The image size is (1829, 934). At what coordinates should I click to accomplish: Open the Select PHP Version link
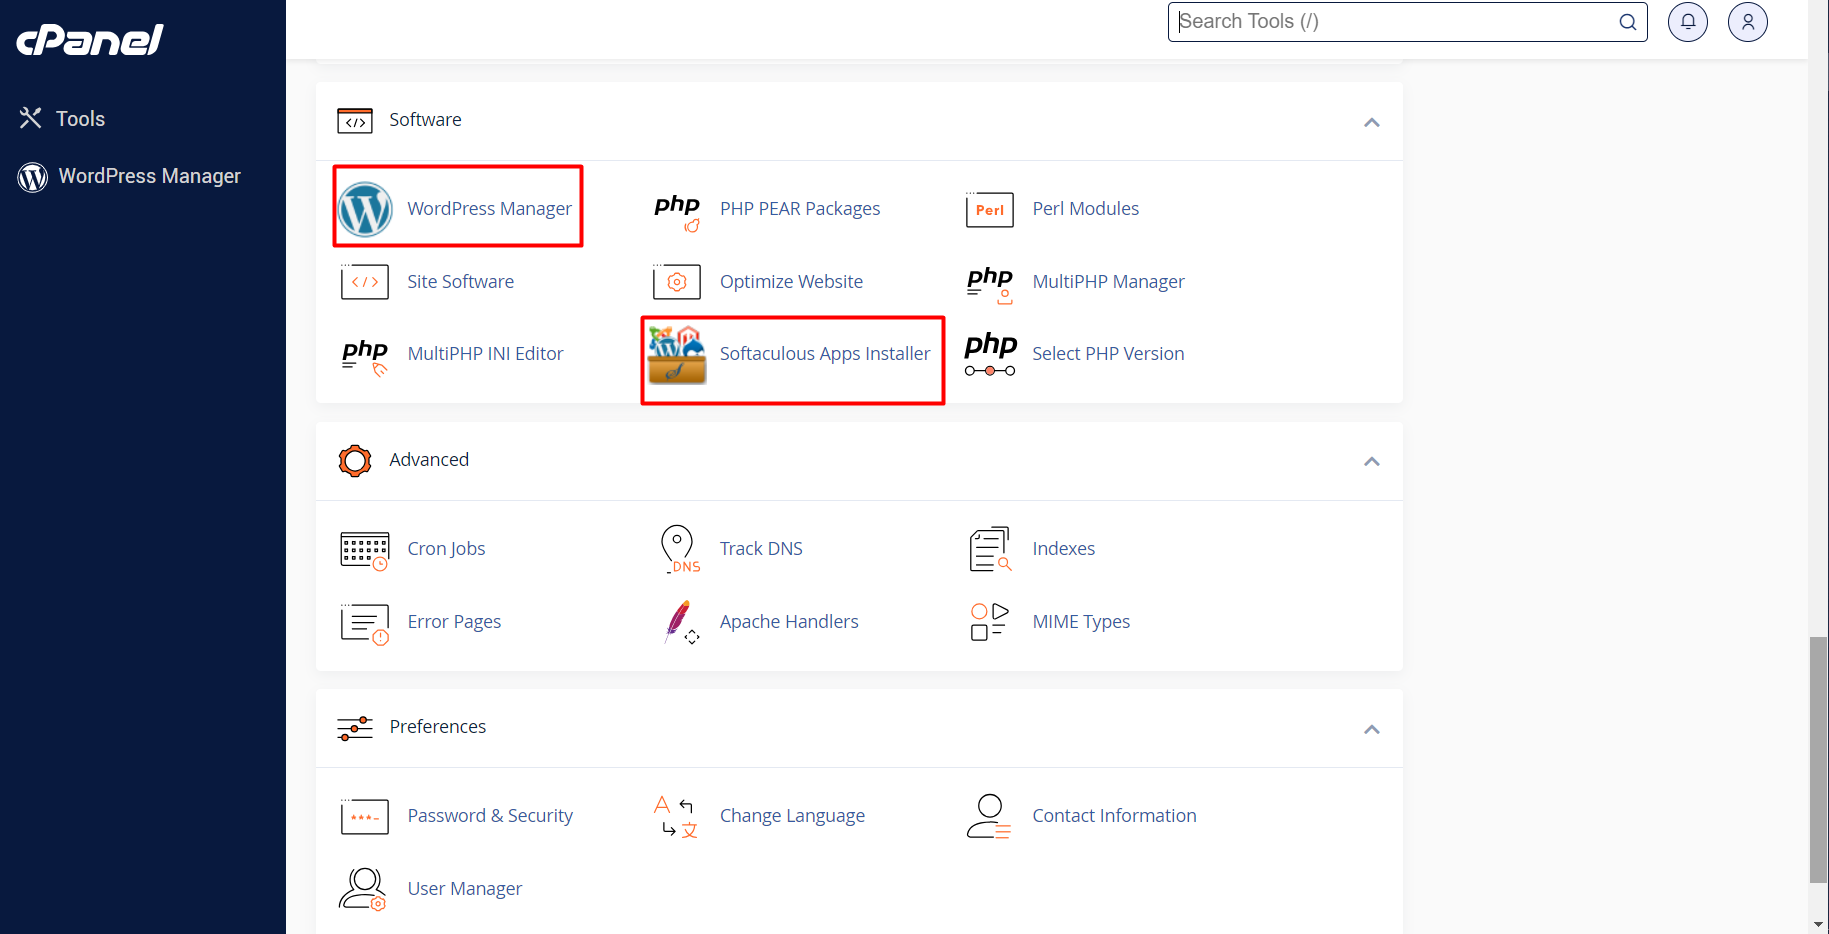[x=1108, y=354]
